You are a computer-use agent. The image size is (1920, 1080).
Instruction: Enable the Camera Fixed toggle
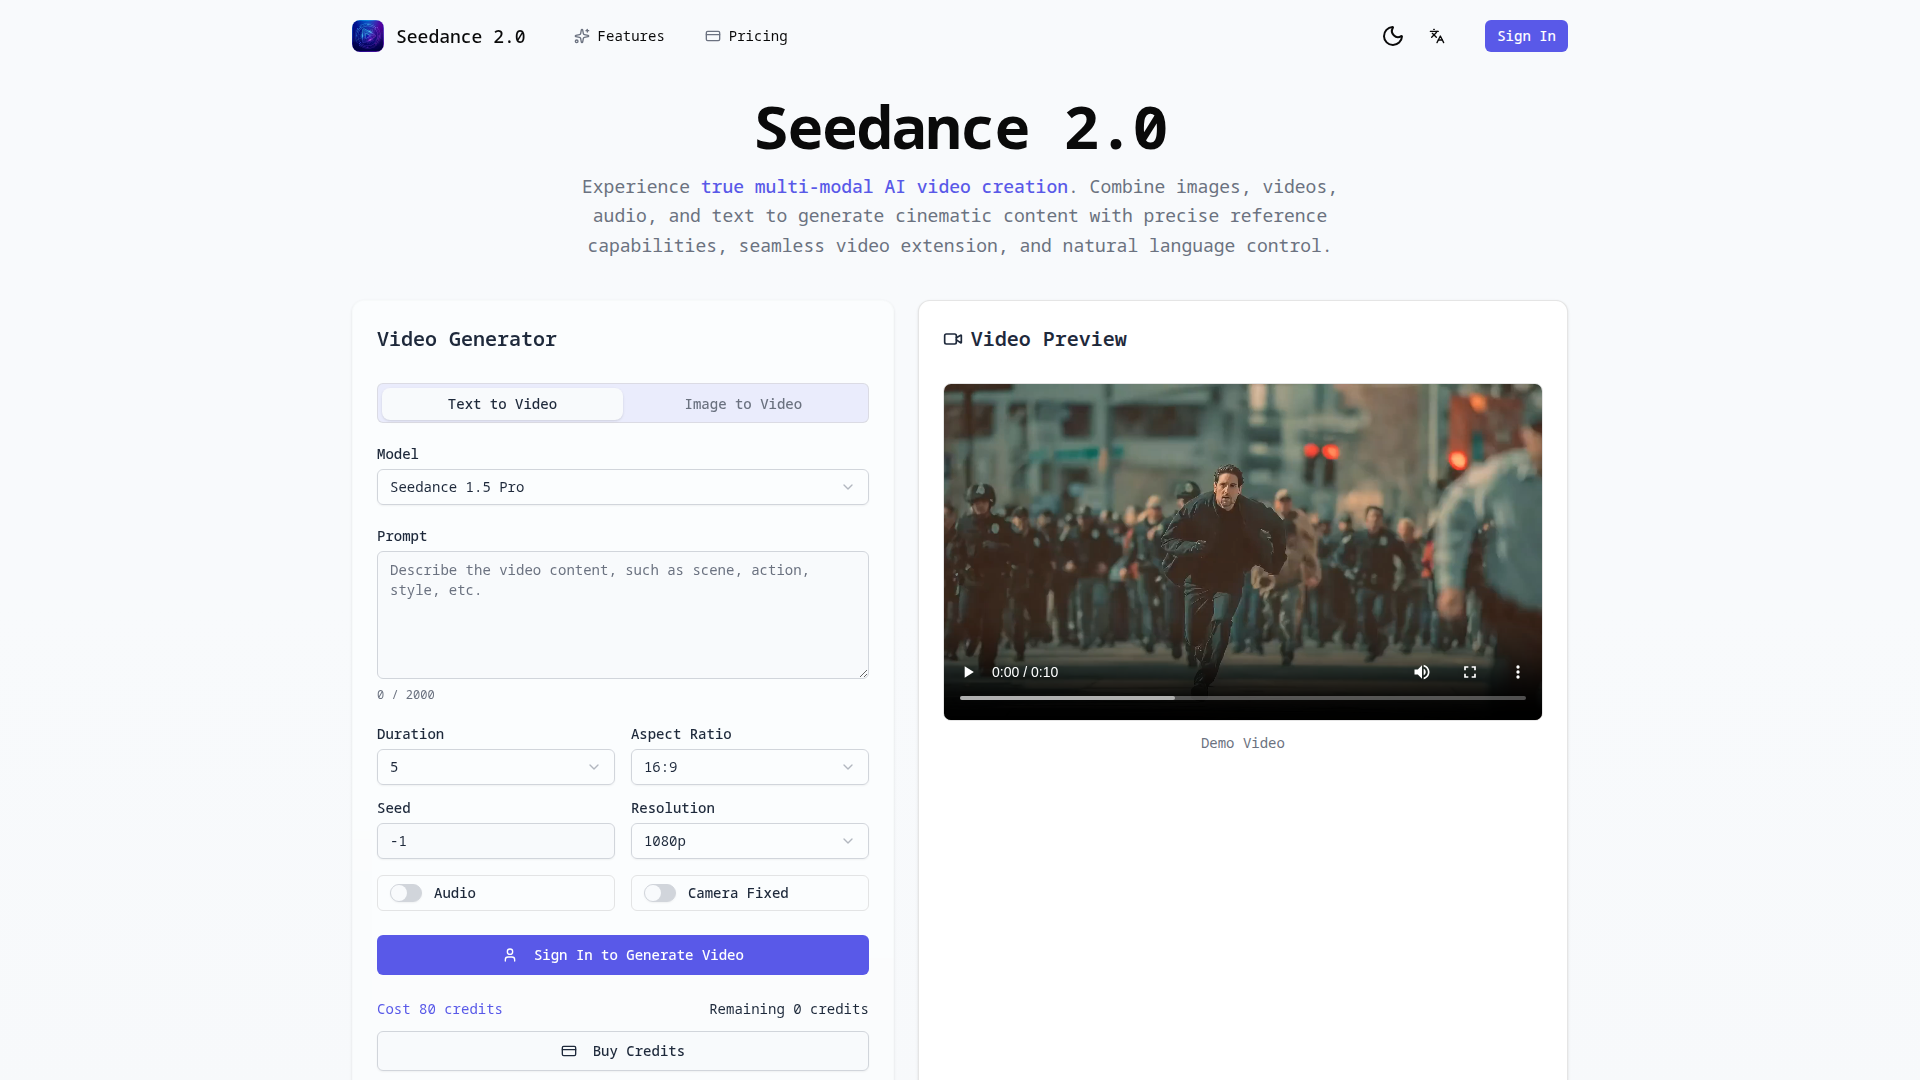click(x=660, y=893)
